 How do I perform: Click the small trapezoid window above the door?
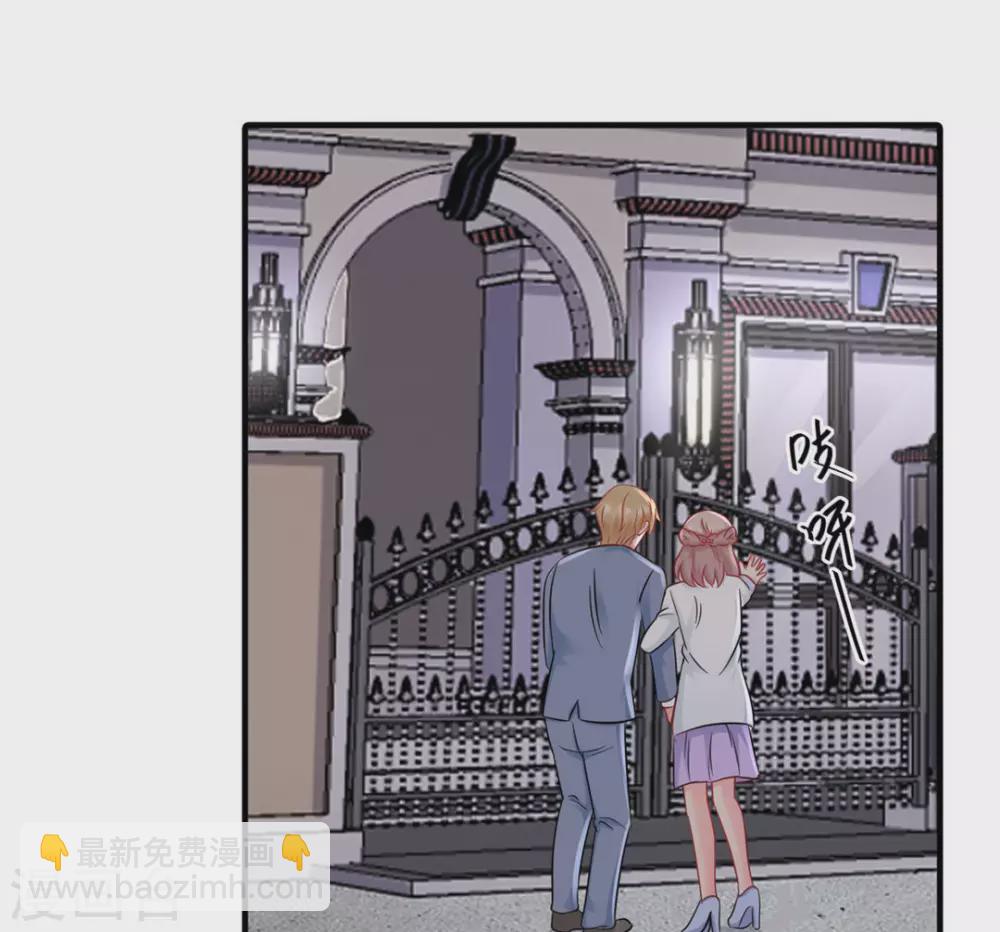point(869,282)
